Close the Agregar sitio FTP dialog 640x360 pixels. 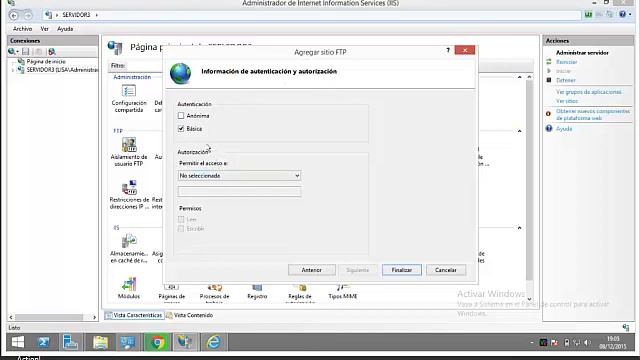click(464, 50)
